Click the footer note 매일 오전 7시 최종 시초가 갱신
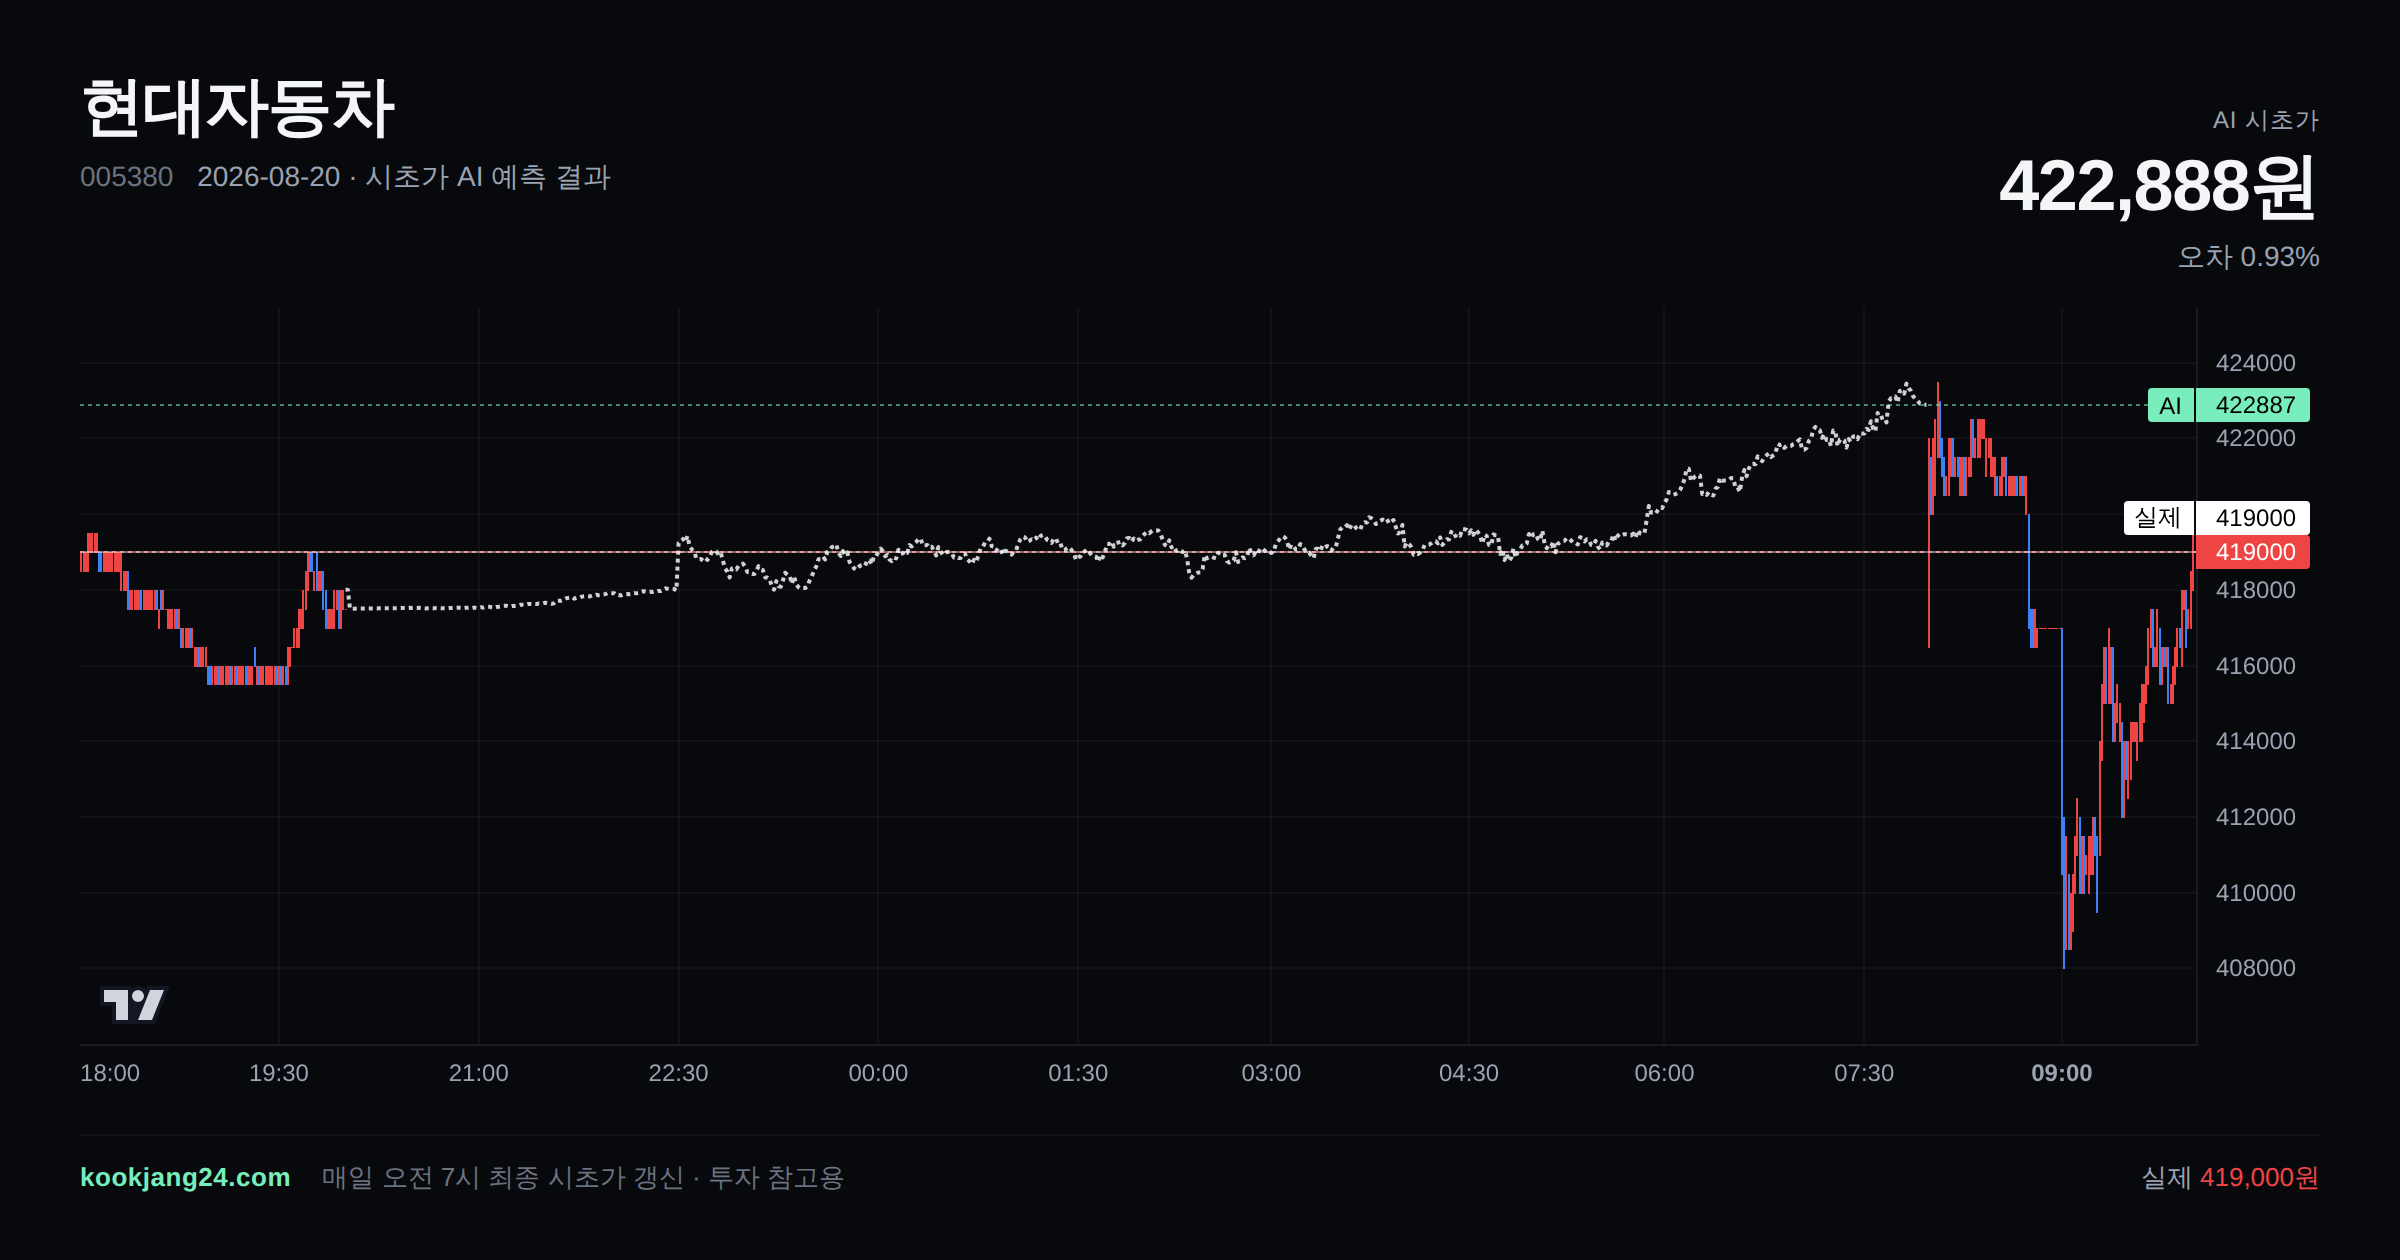Viewport: 2400px width, 1260px height. (503, 1177)
